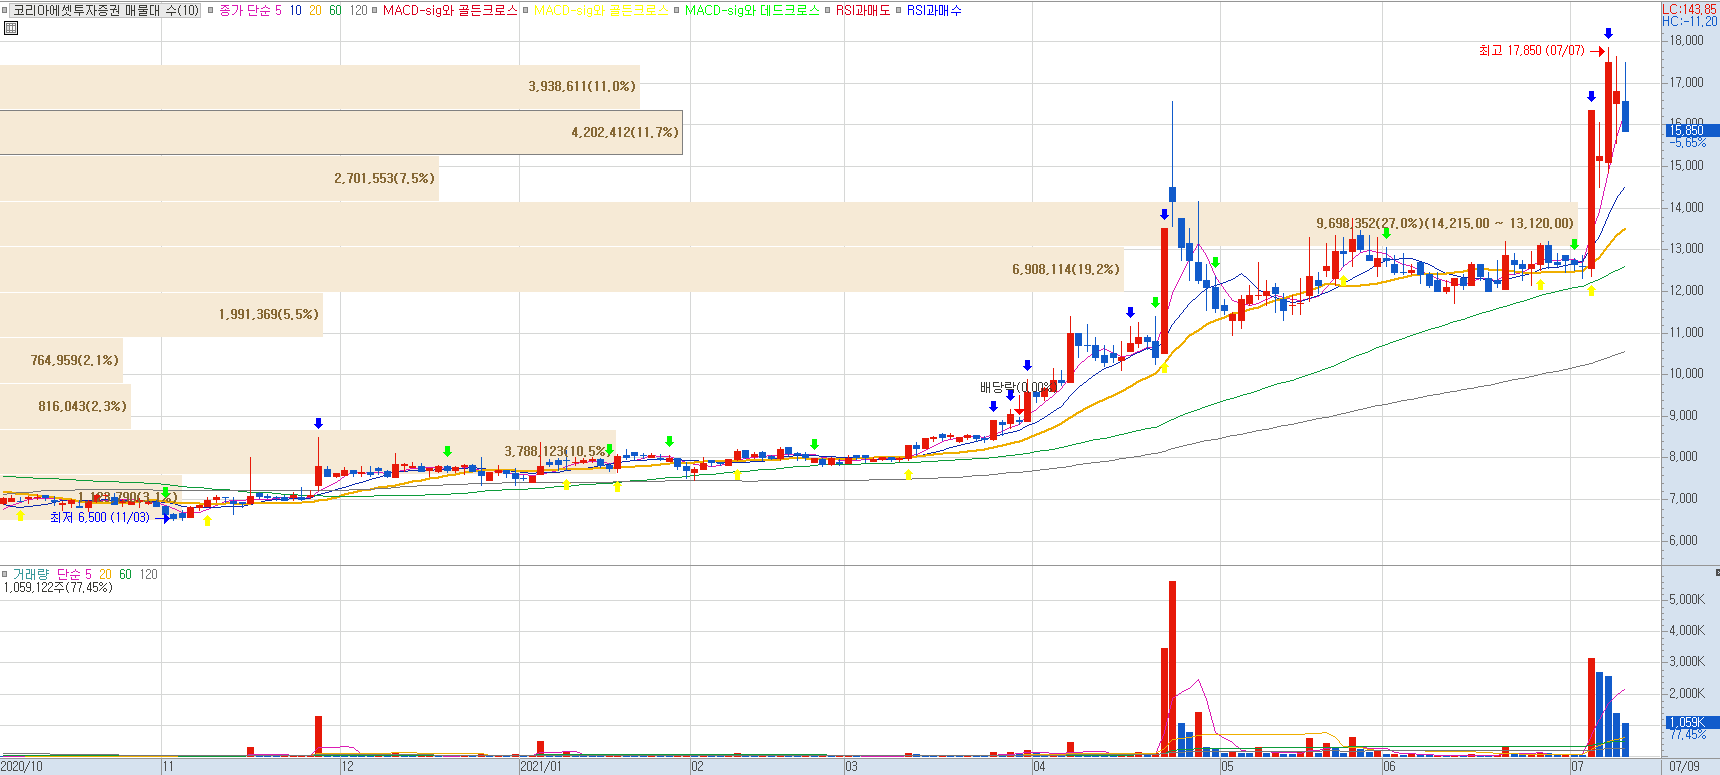The width and height of the screenshot is (1720, 775).
Task: Click the 6,000 price axis label
Action: (1686, 541)
